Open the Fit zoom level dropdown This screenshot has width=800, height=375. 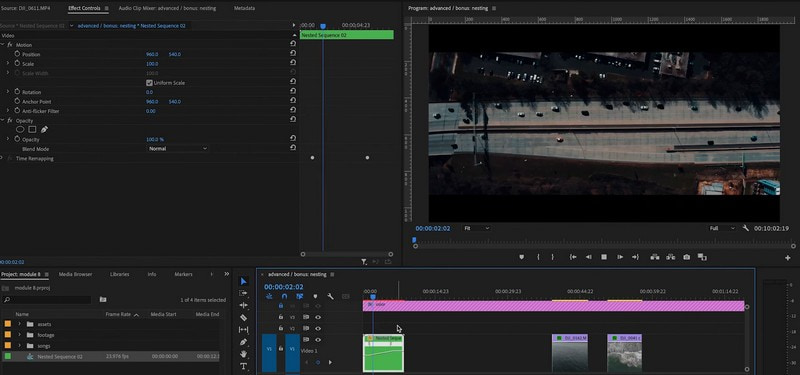coord(477,228)
